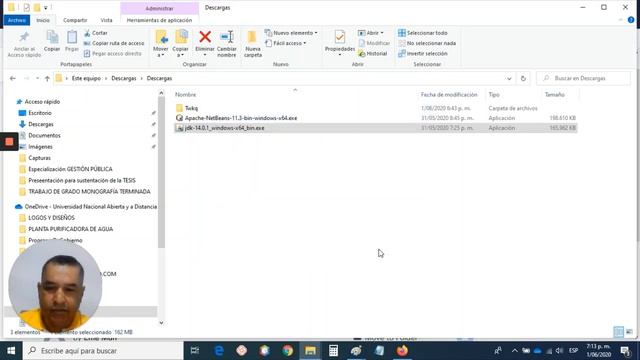This screenshot has width=640, height=360.
Task: Click No seleccionar nada
Action: [x=427, y=43]
